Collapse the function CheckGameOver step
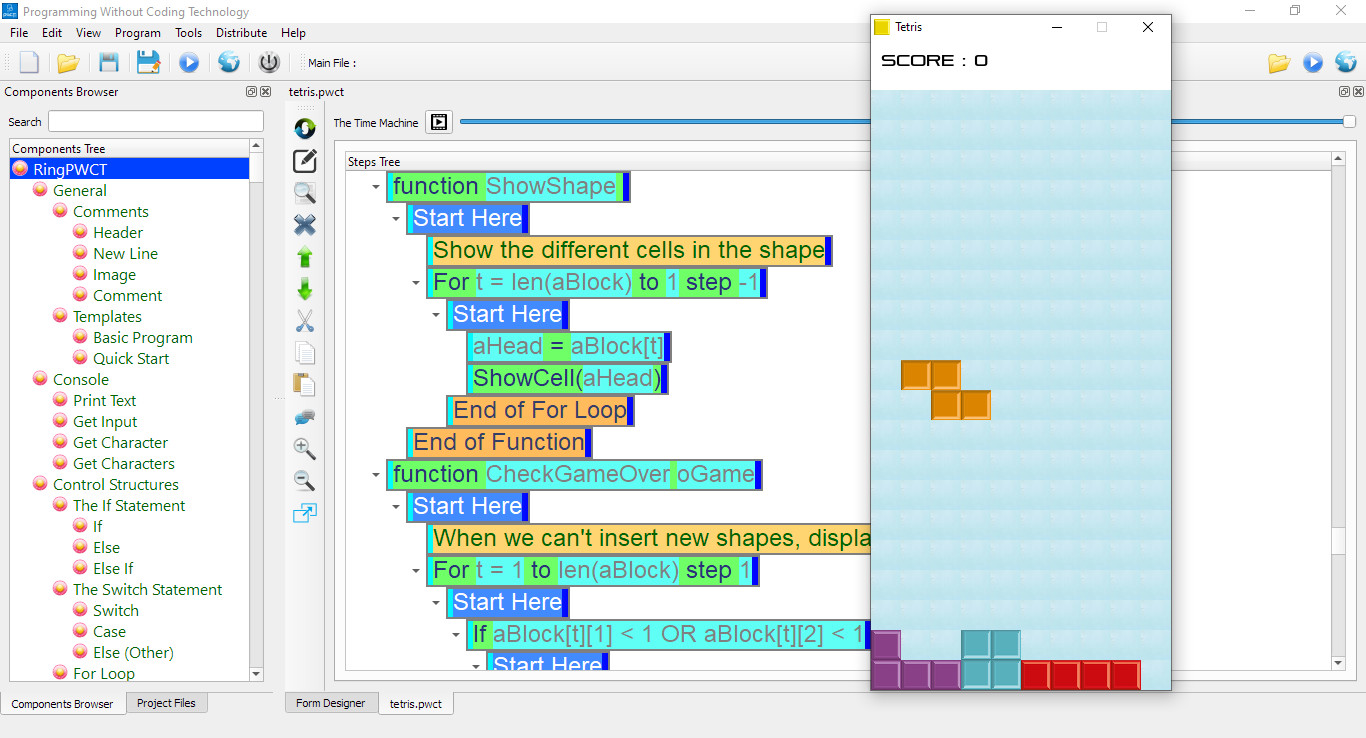 coord(376,475)
